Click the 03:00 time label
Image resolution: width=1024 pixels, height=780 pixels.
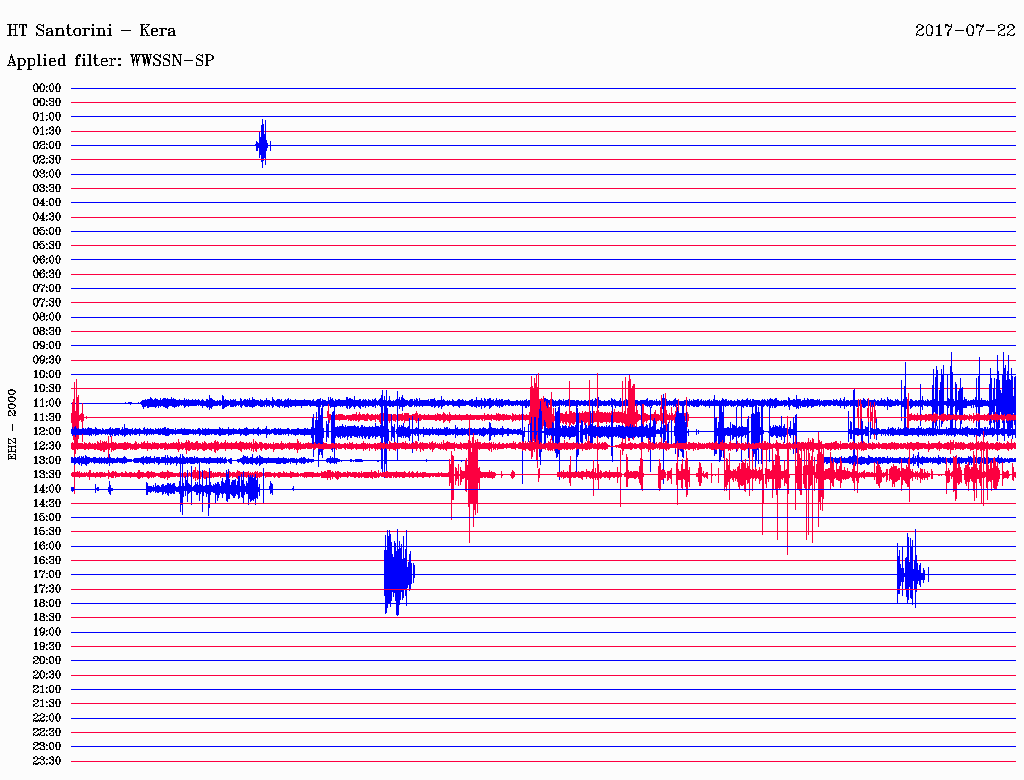point(47,174)
